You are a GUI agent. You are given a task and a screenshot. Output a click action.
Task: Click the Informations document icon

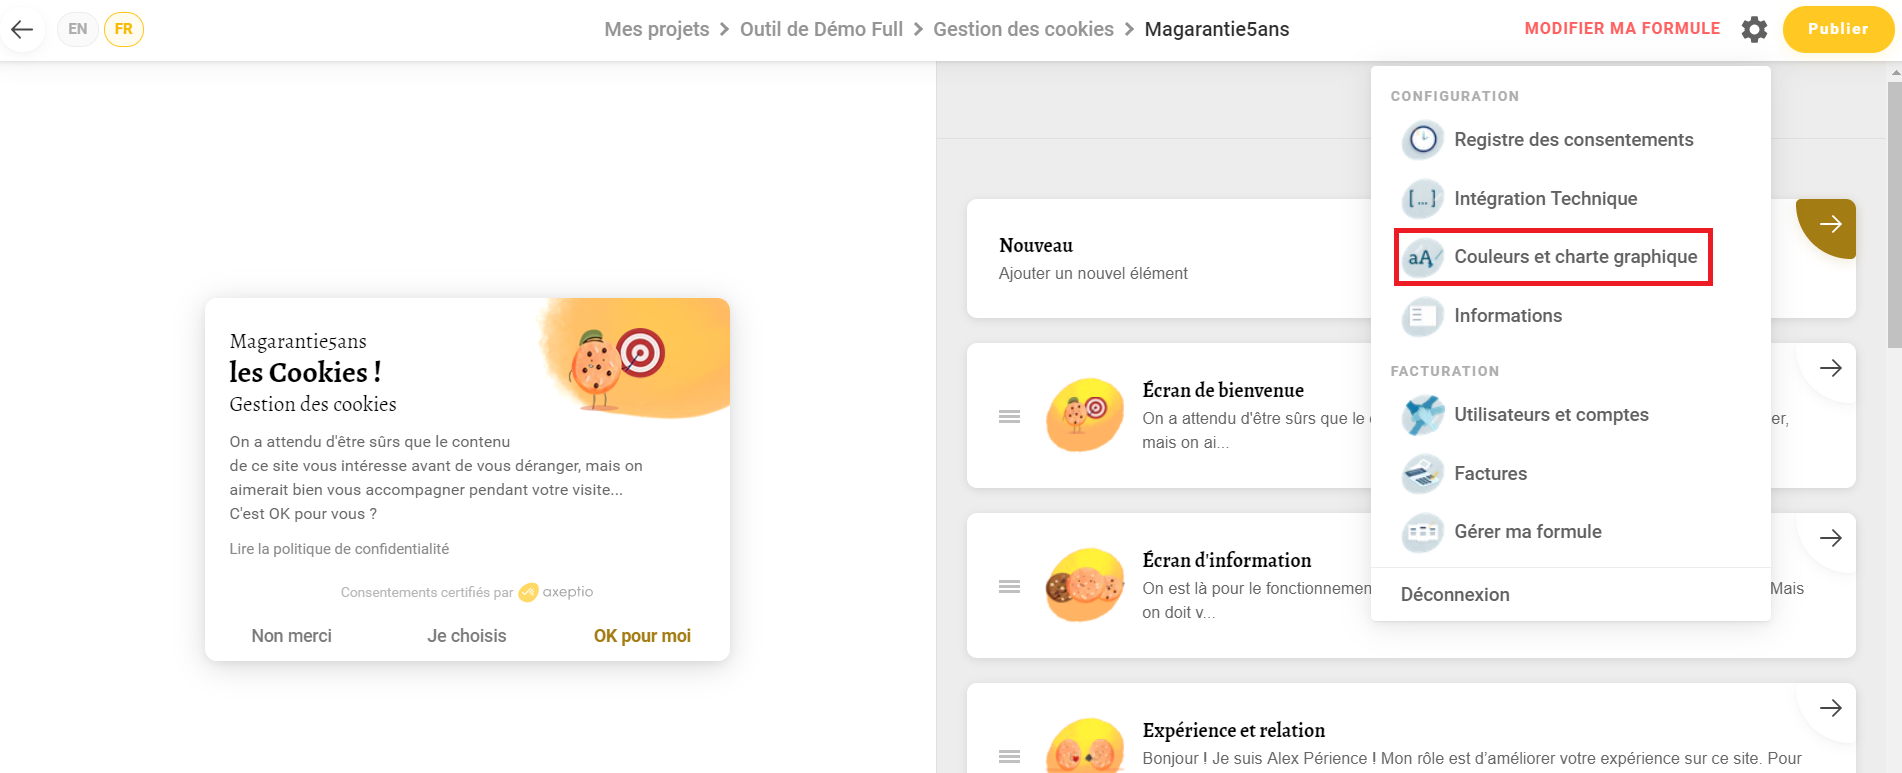tap(1422, 316)
